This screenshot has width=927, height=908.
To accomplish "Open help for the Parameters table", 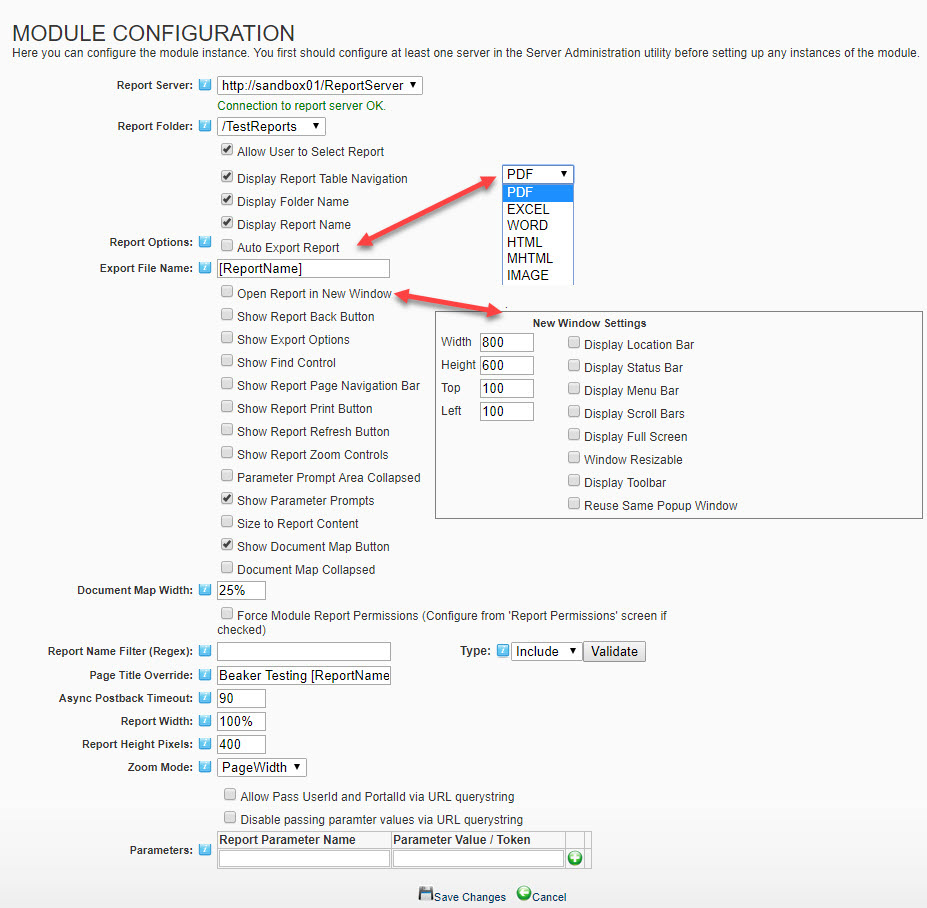I will (x=204, y=850).
